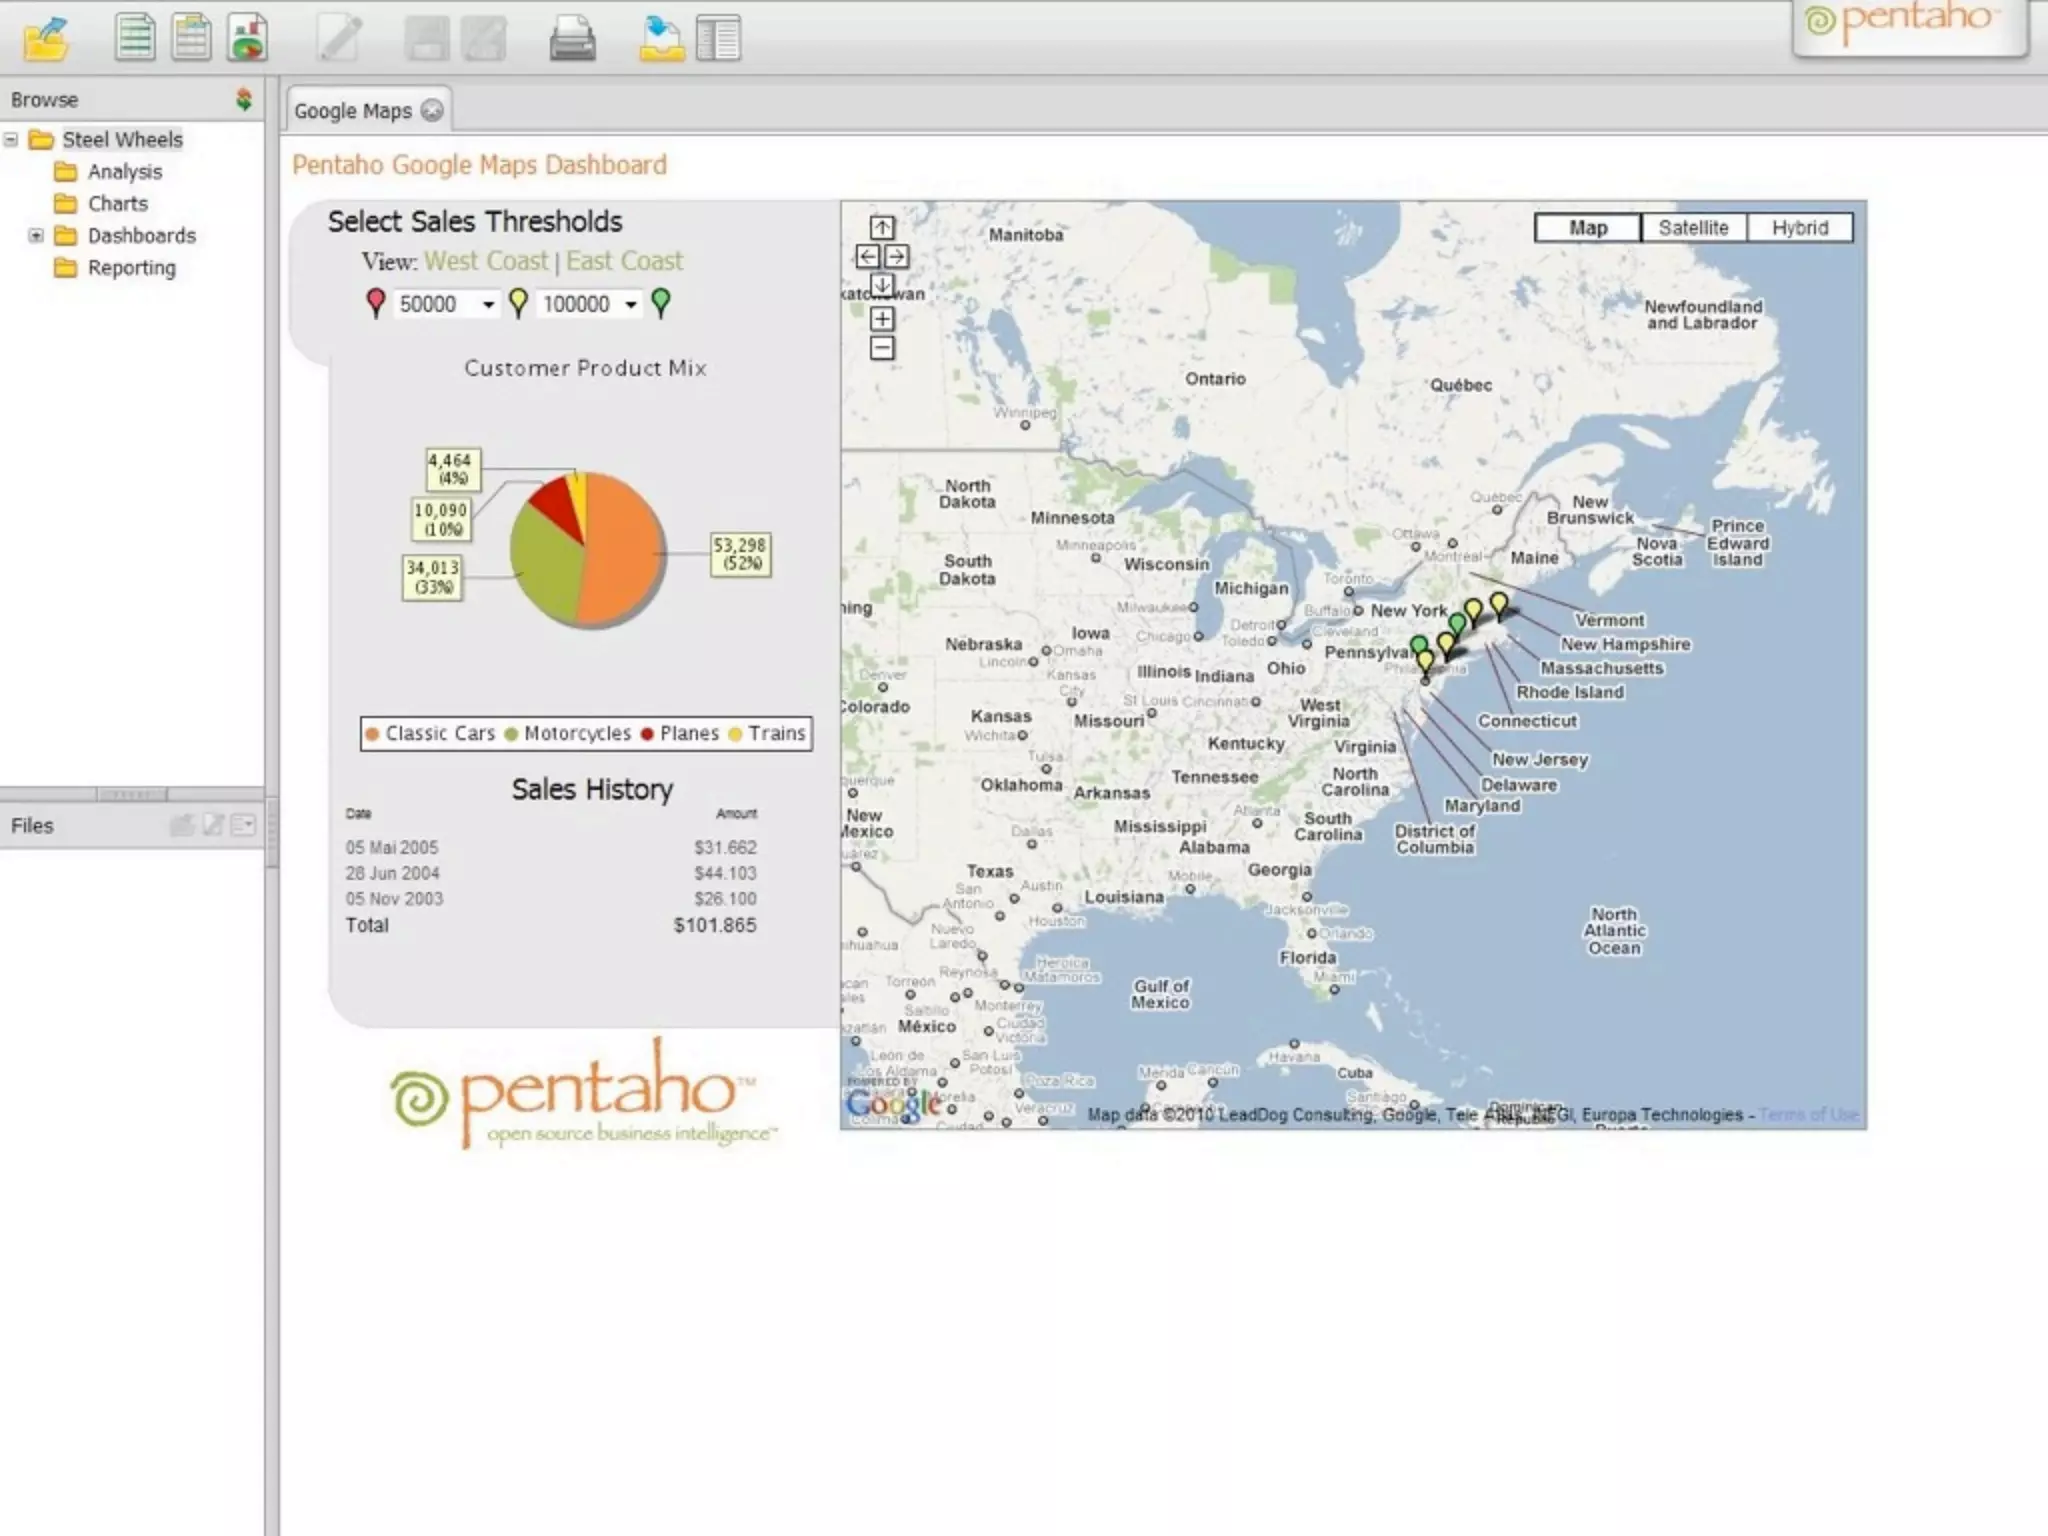Refresh the Browse panel

tap(243, 99)
